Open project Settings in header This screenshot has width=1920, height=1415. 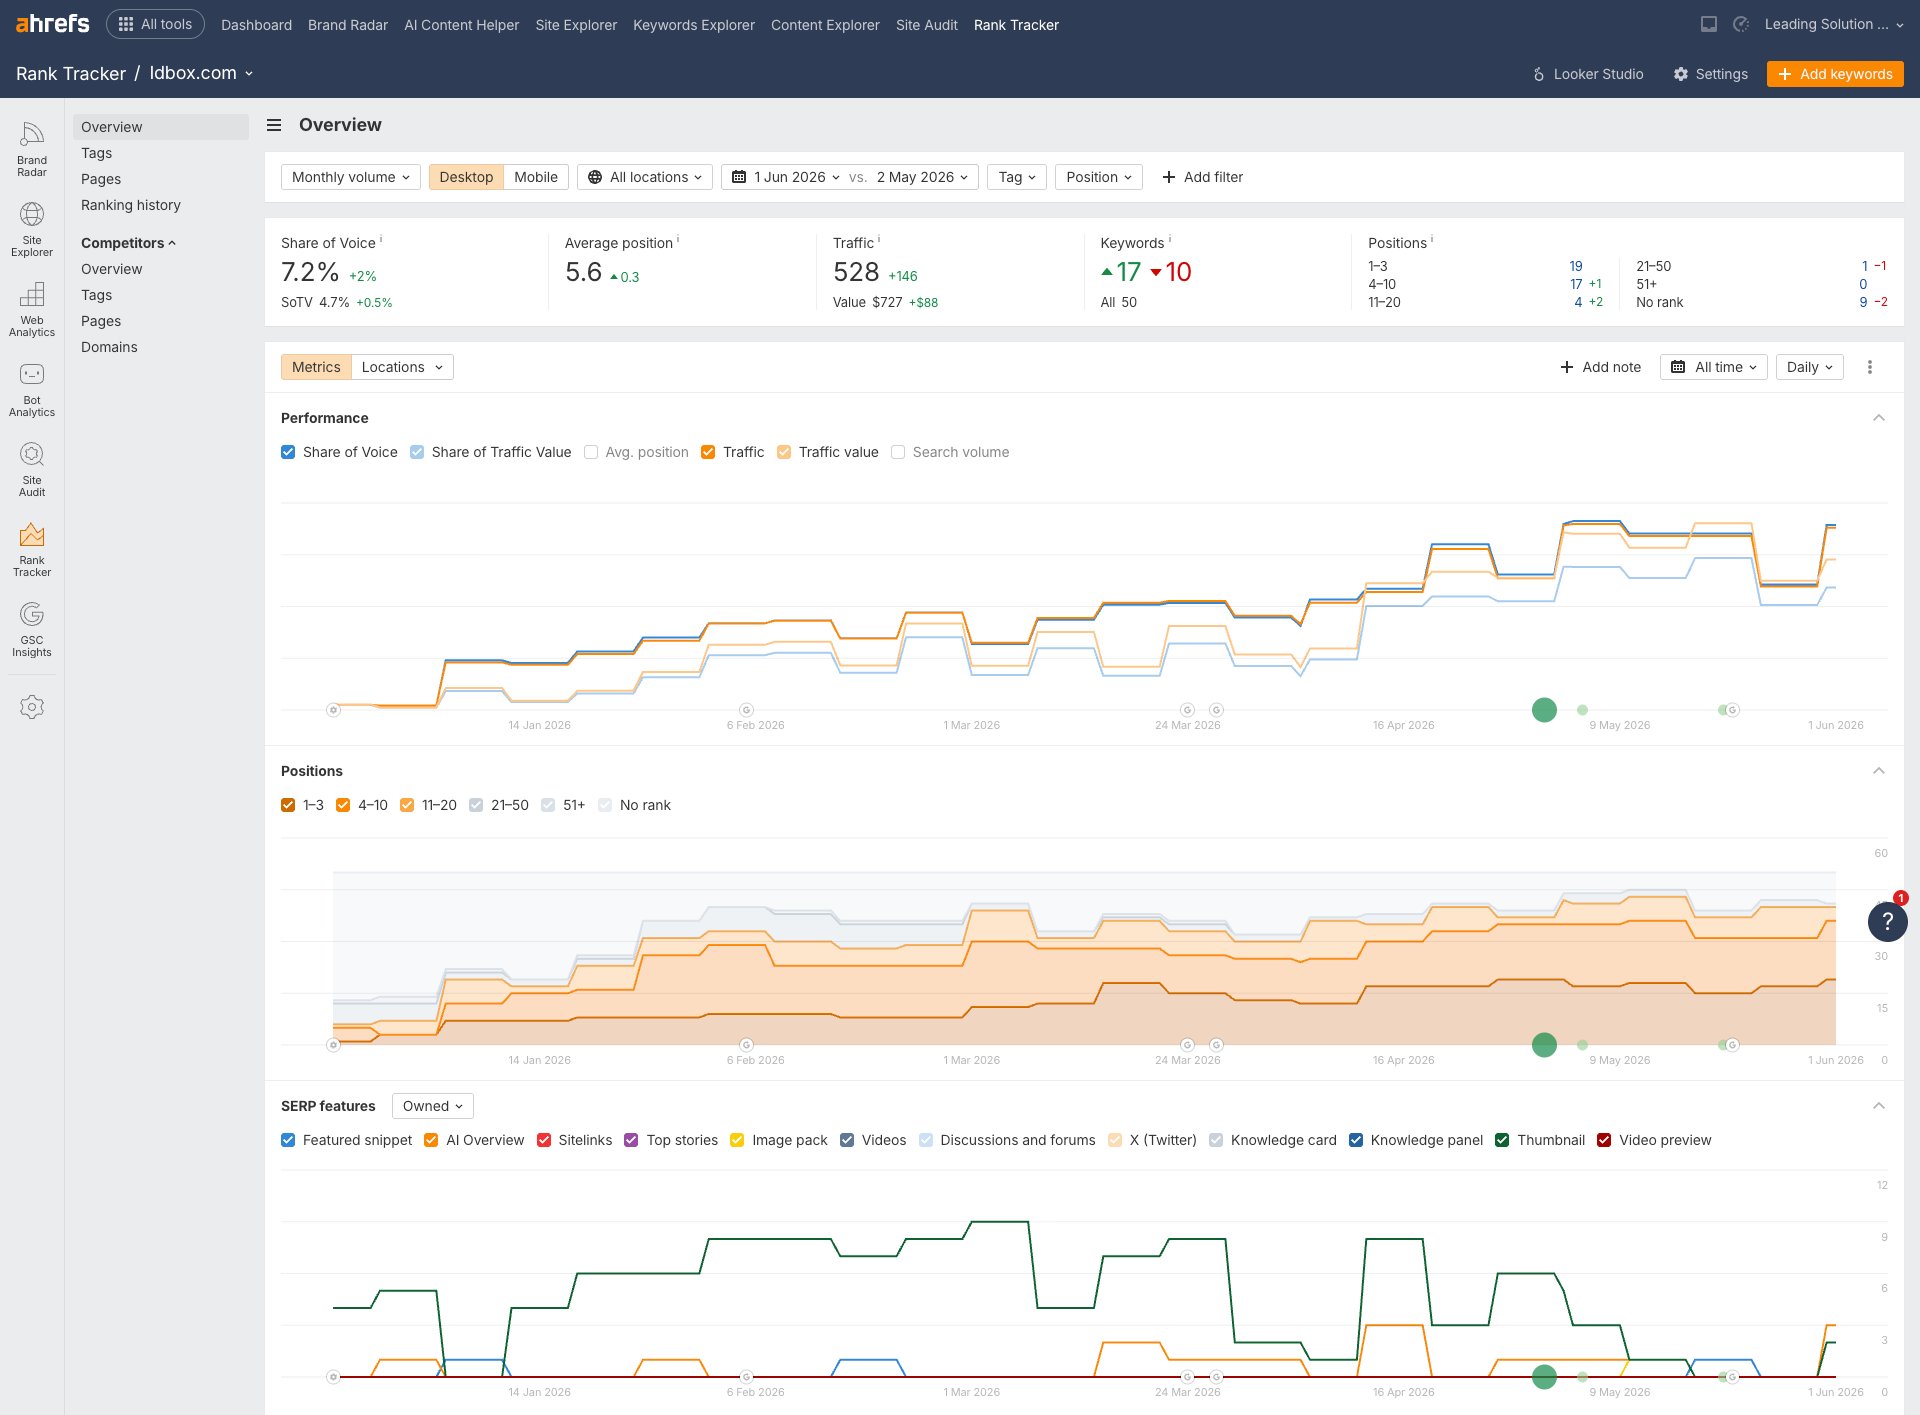(1711, 74)
